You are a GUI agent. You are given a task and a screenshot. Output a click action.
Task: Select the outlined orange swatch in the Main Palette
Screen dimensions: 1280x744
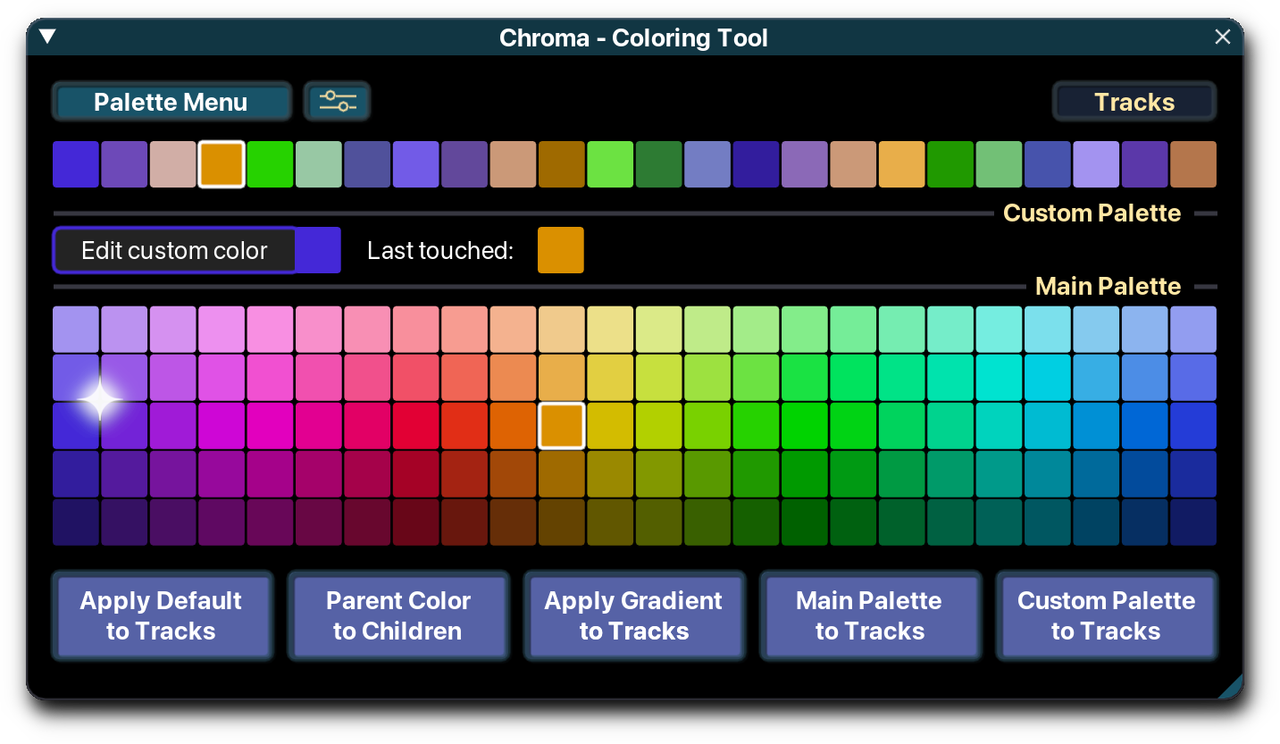click(x=561, y=424)
